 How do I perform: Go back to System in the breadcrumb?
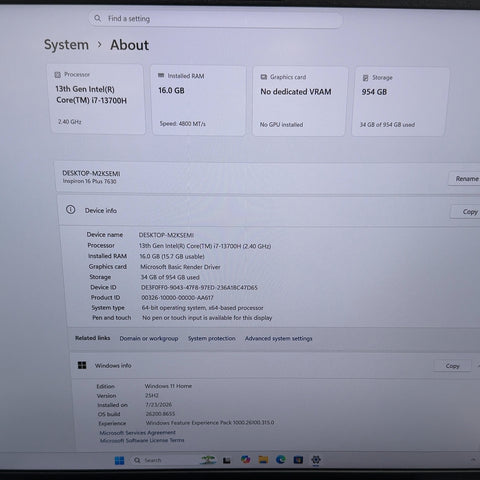[x=66, y=45]
